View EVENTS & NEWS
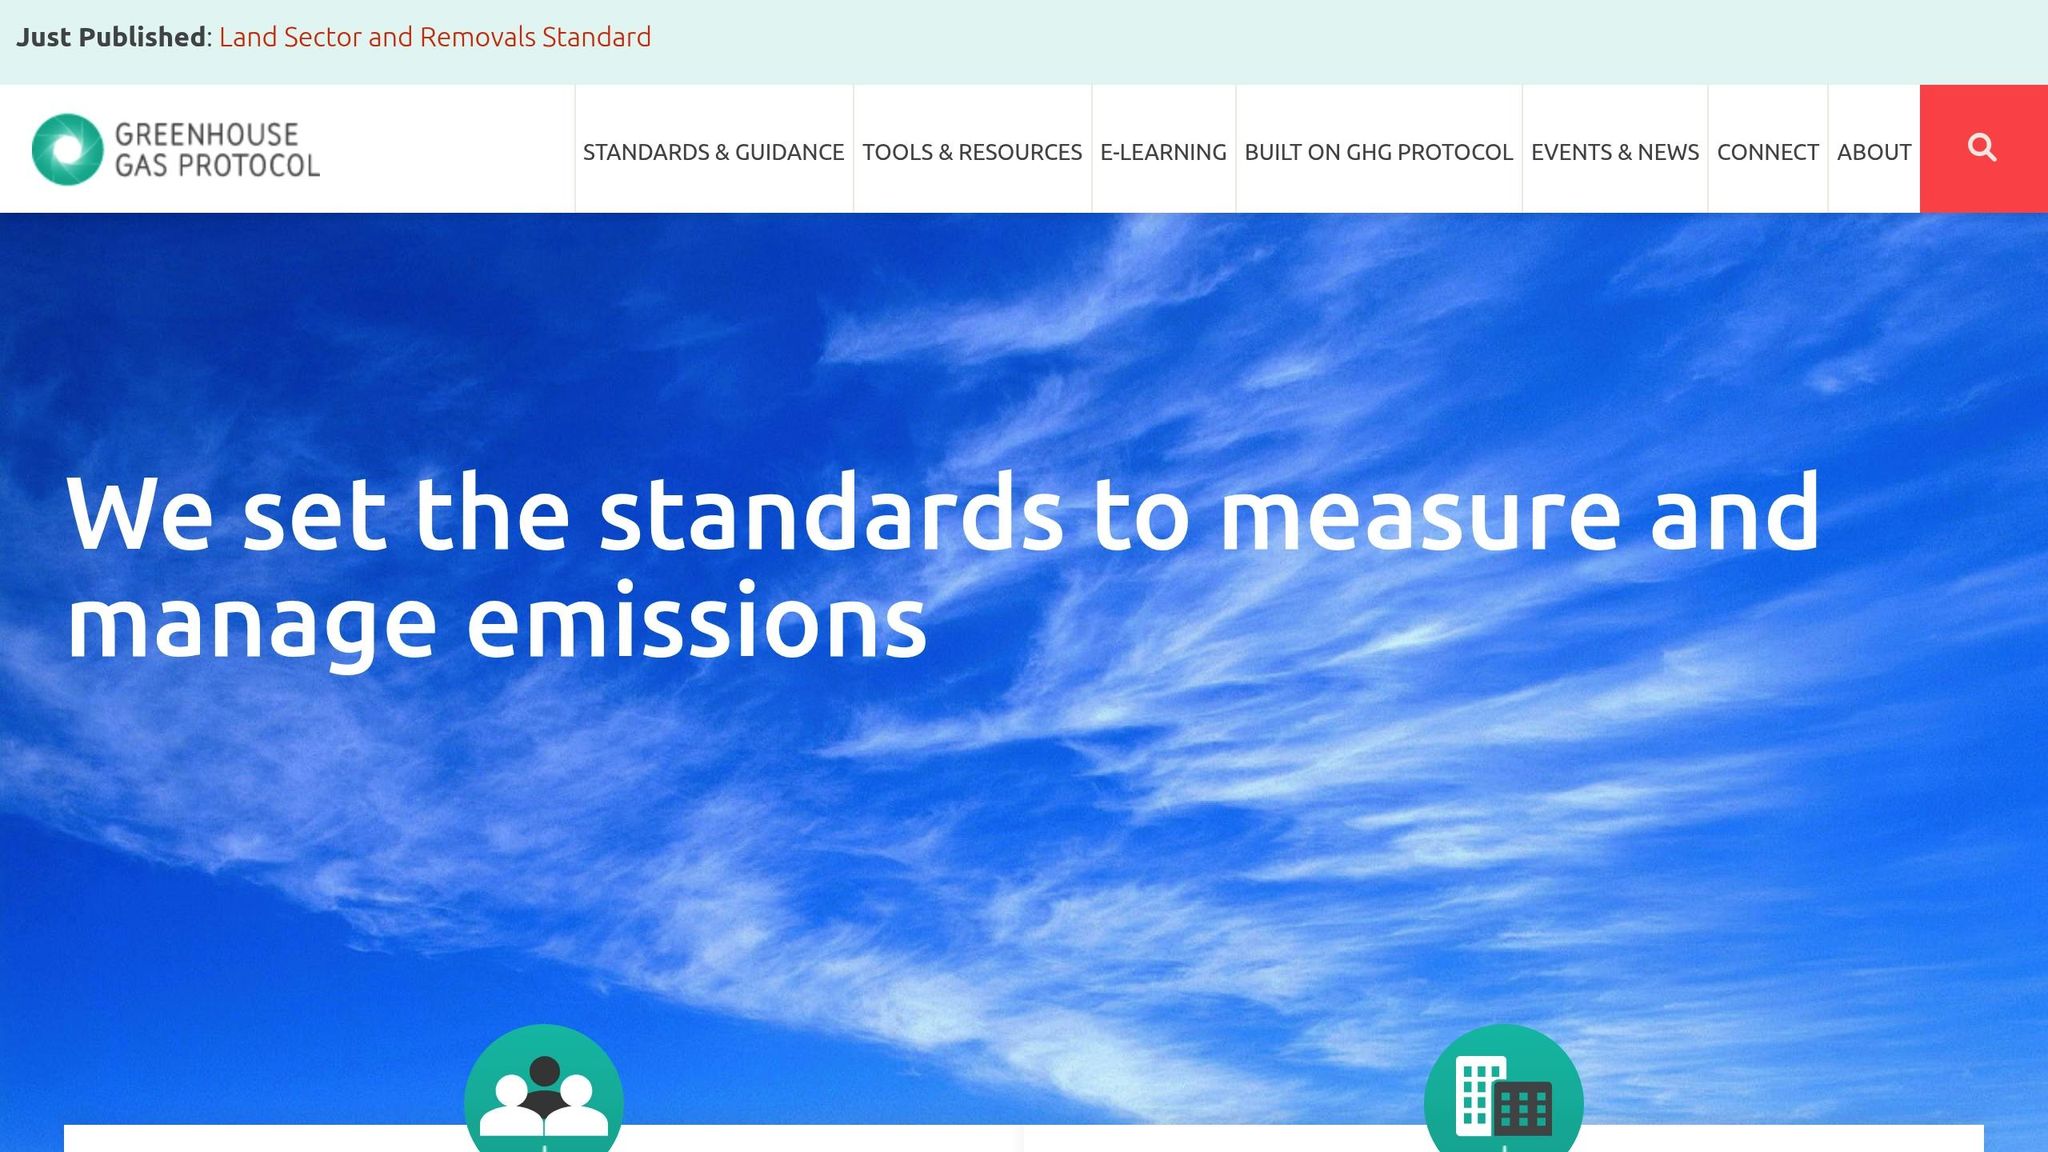This screenshot has height=1152, width=2048. pyautogui.click(x=1615, y=152)
